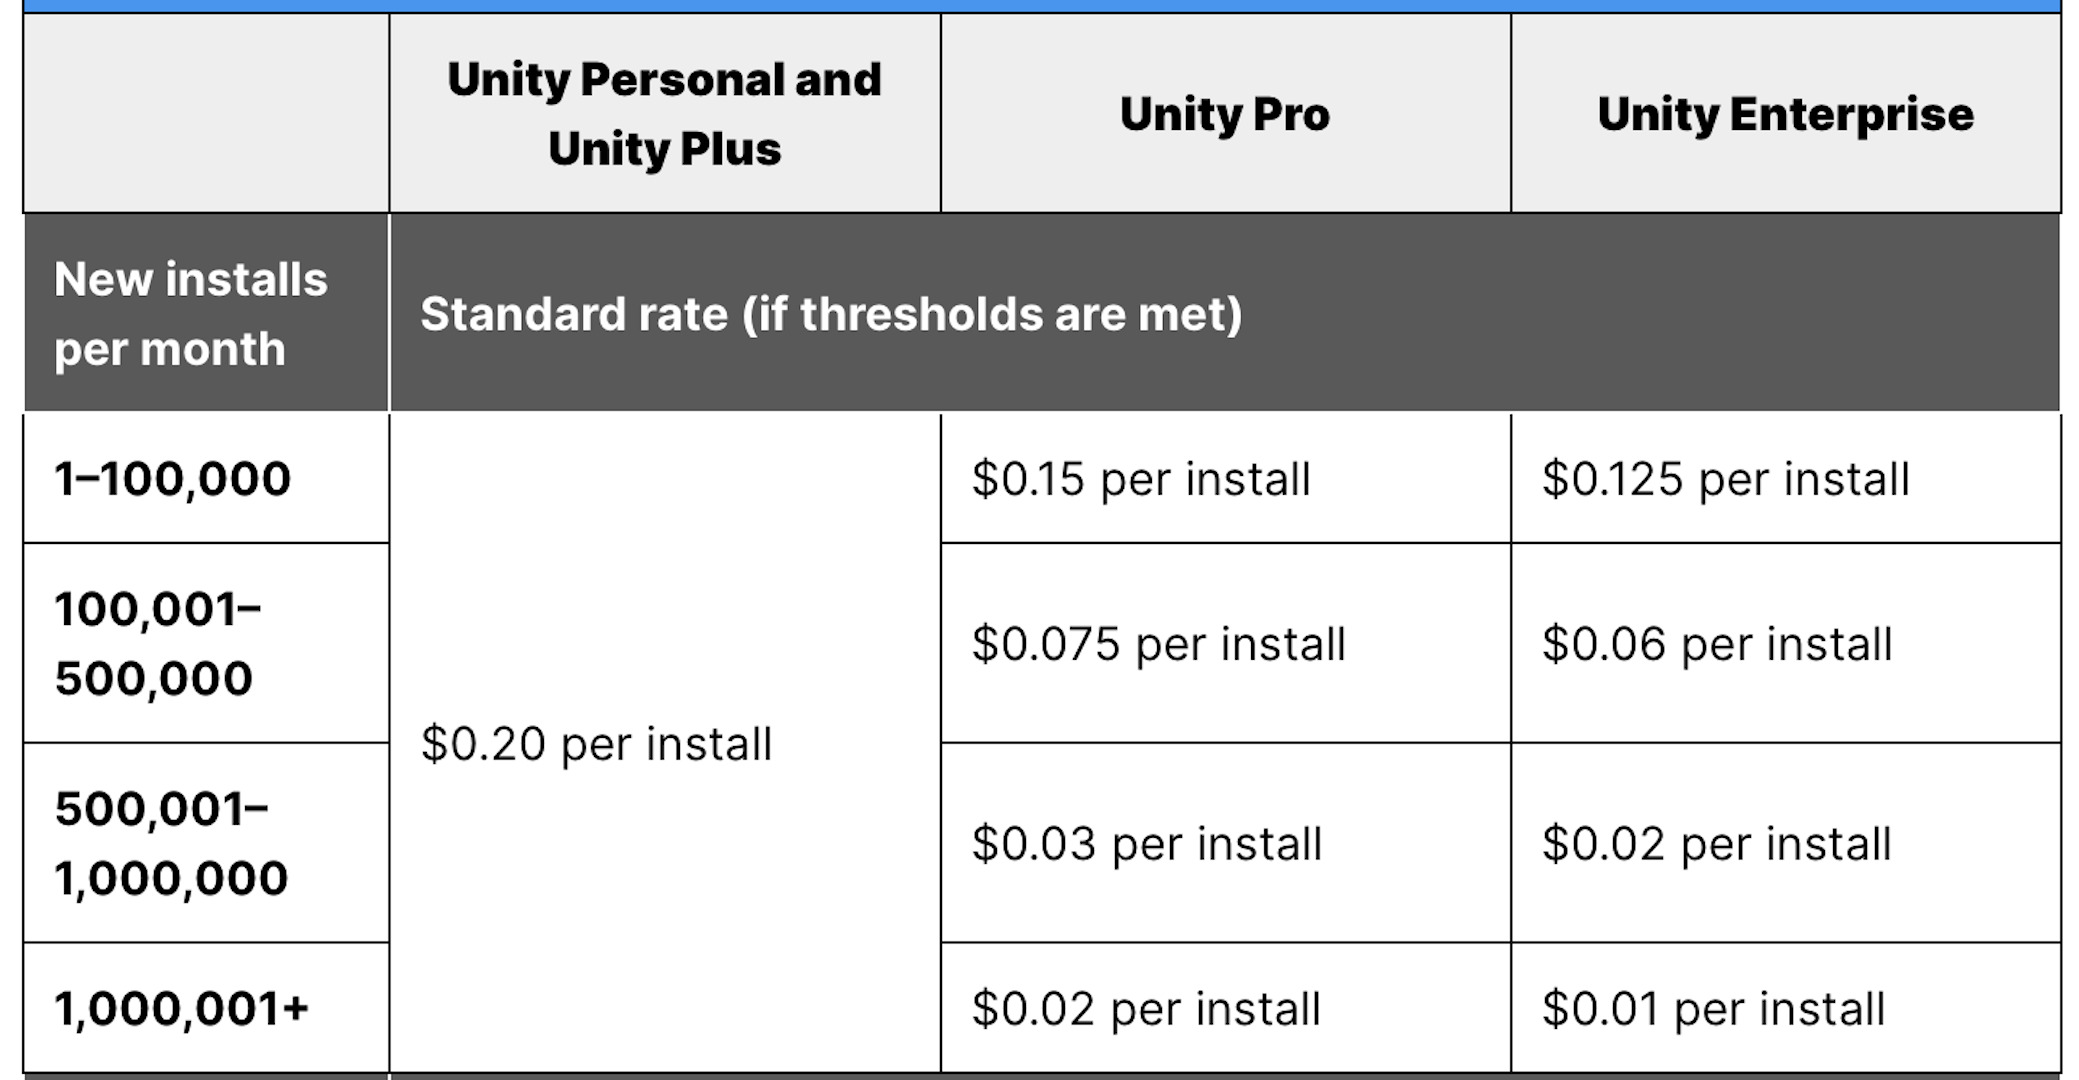The height and width of the screenshot is (1080, 2079).
Task: Select the 1,000,001+ installs row label
Action: 206,1008
